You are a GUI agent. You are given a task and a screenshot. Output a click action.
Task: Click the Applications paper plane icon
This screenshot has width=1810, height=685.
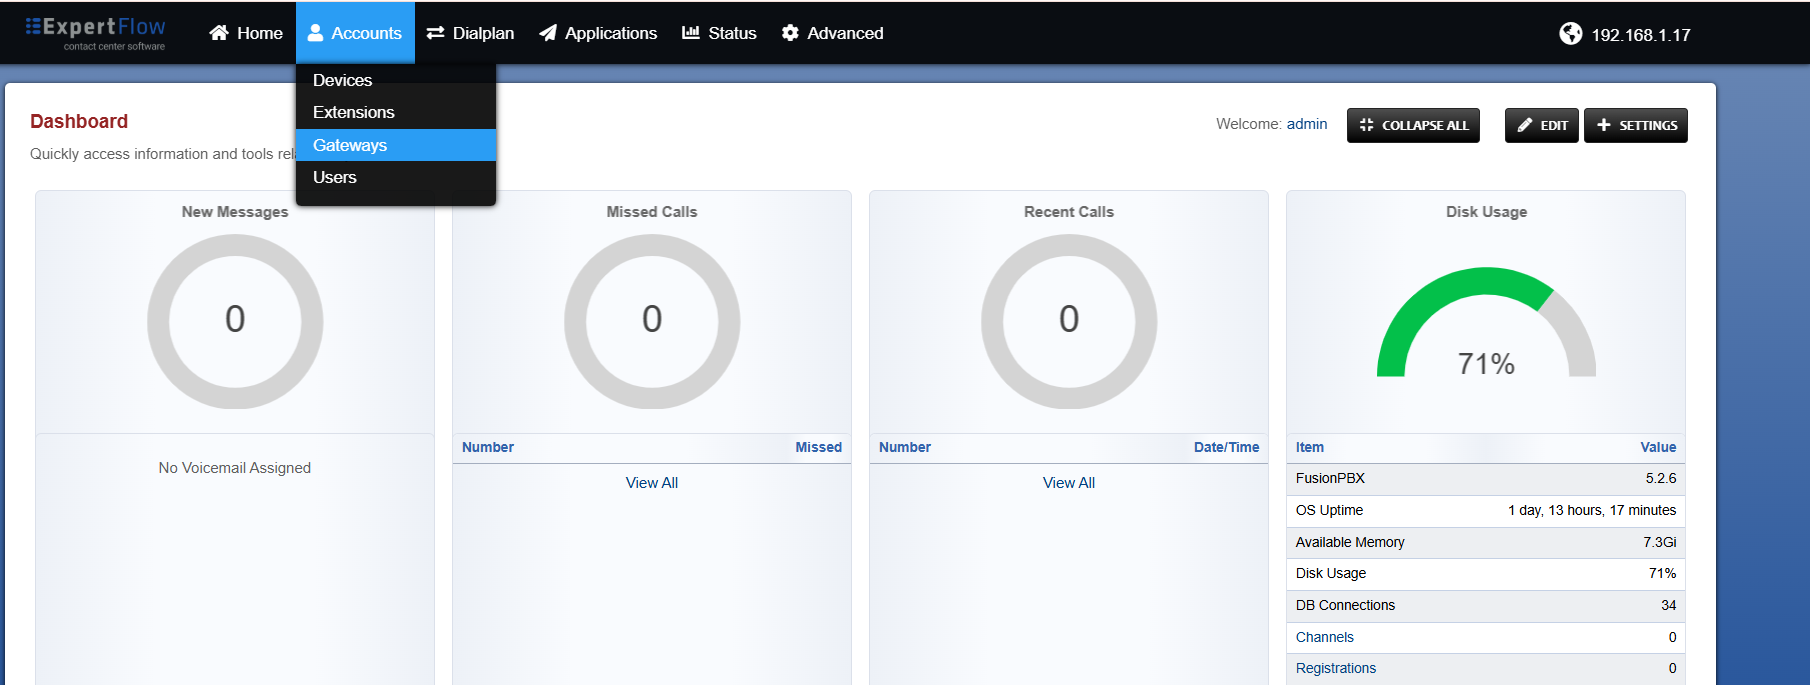click(x=548, y=33)
